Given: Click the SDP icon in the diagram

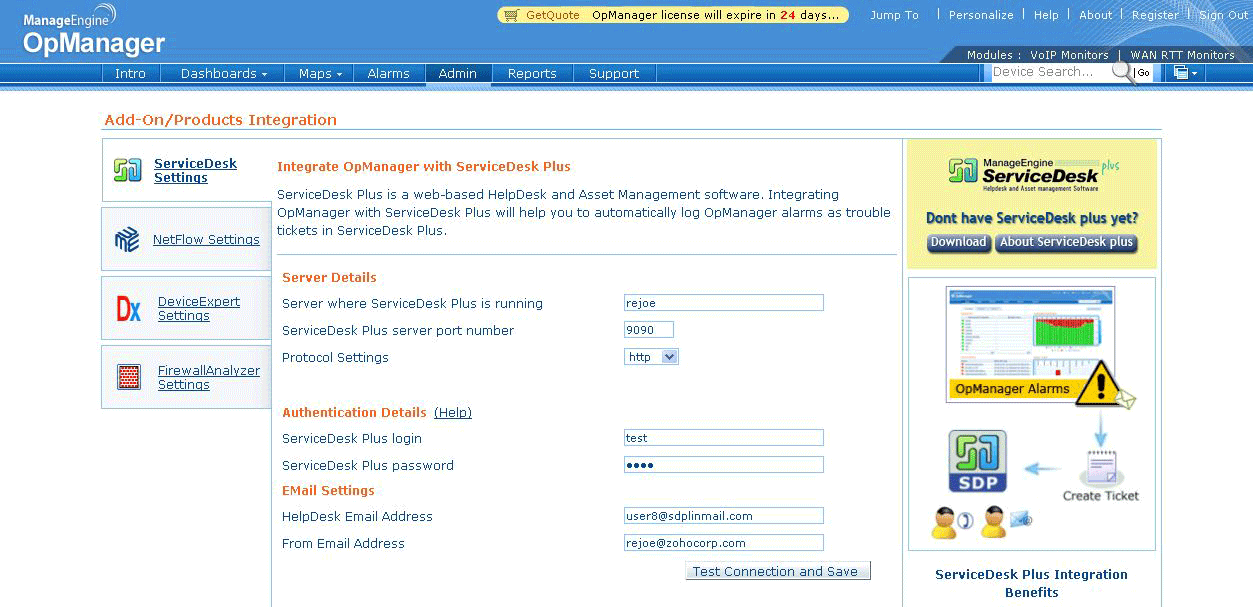Looking at the screenshot, I should coord(977,462).
